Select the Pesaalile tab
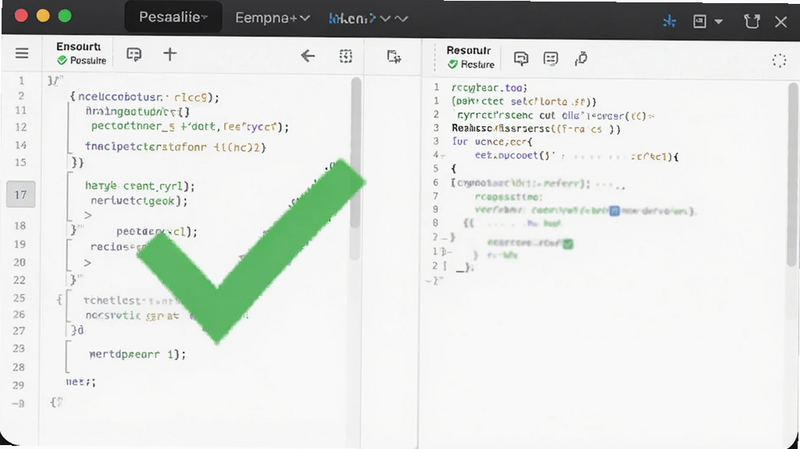800x449 pixels. click(173, 17)
